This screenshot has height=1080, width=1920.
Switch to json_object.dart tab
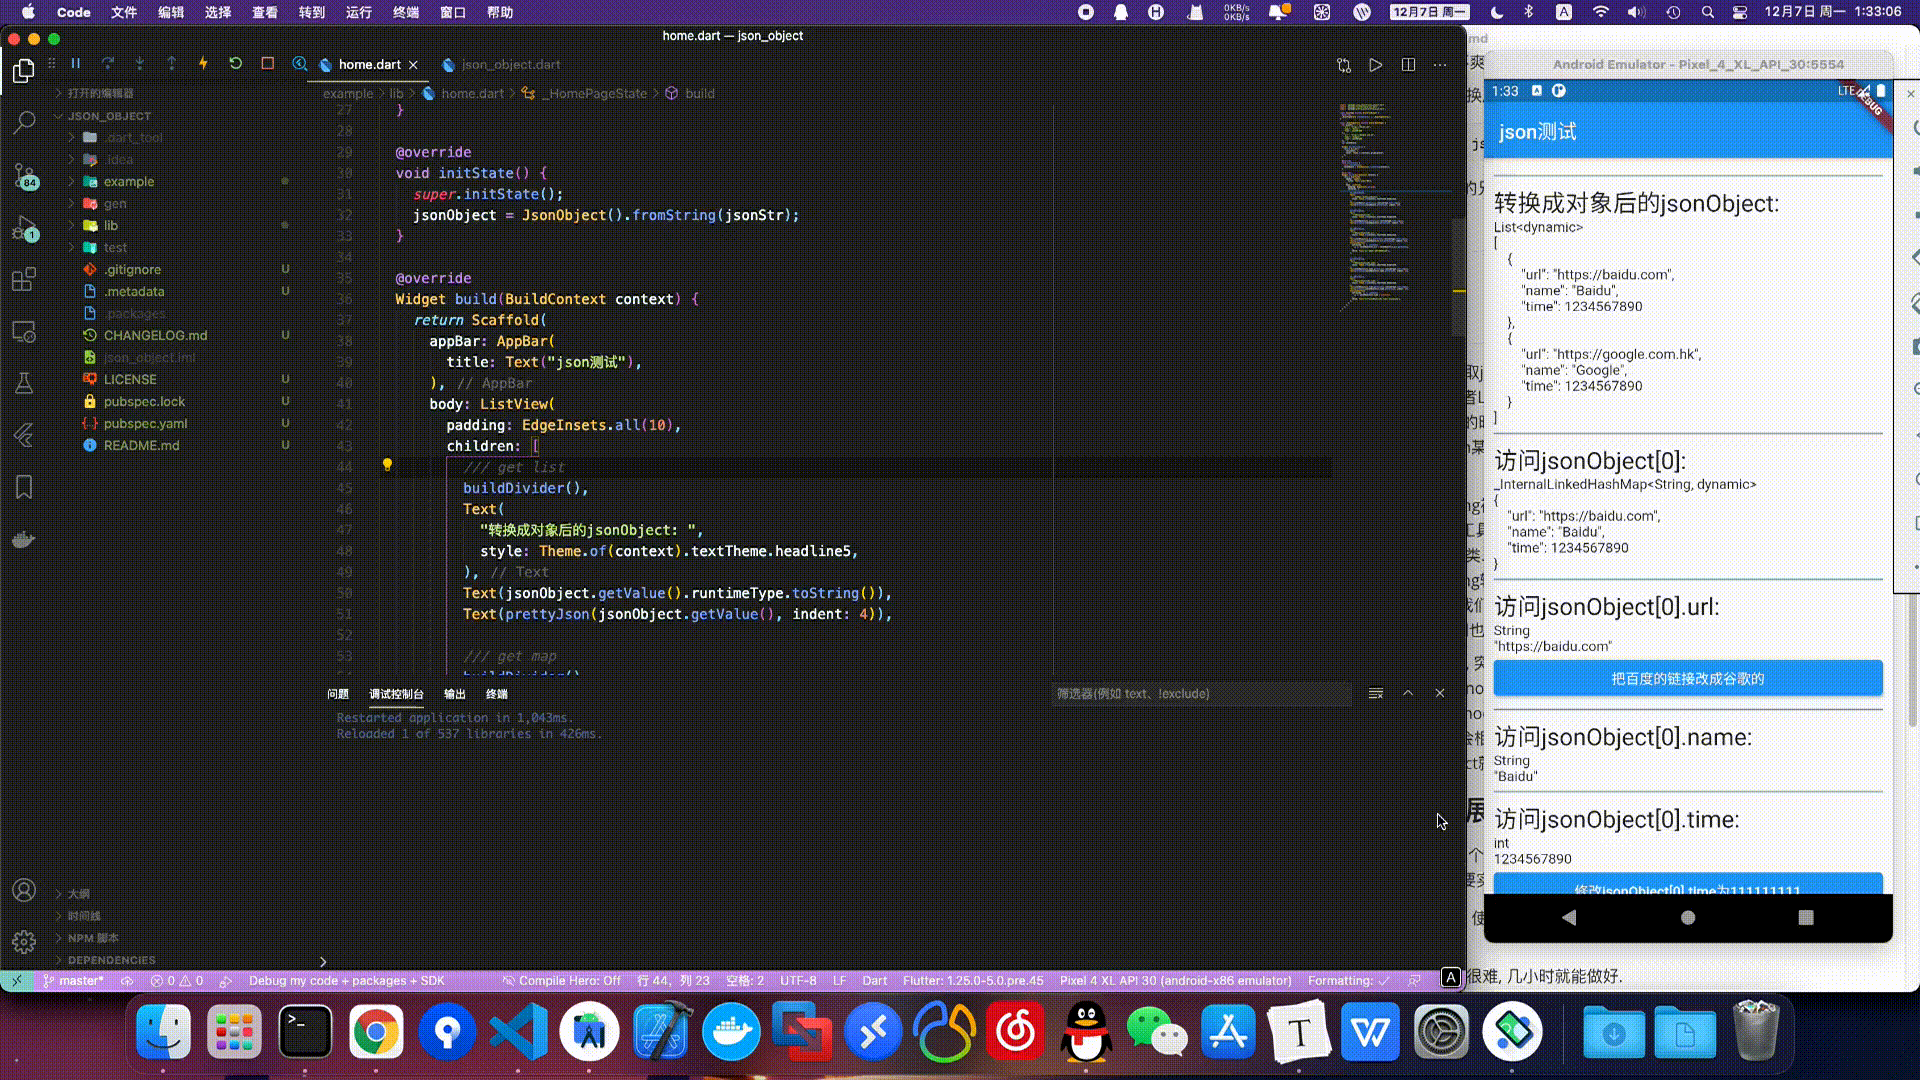click(x=510, y=65)
